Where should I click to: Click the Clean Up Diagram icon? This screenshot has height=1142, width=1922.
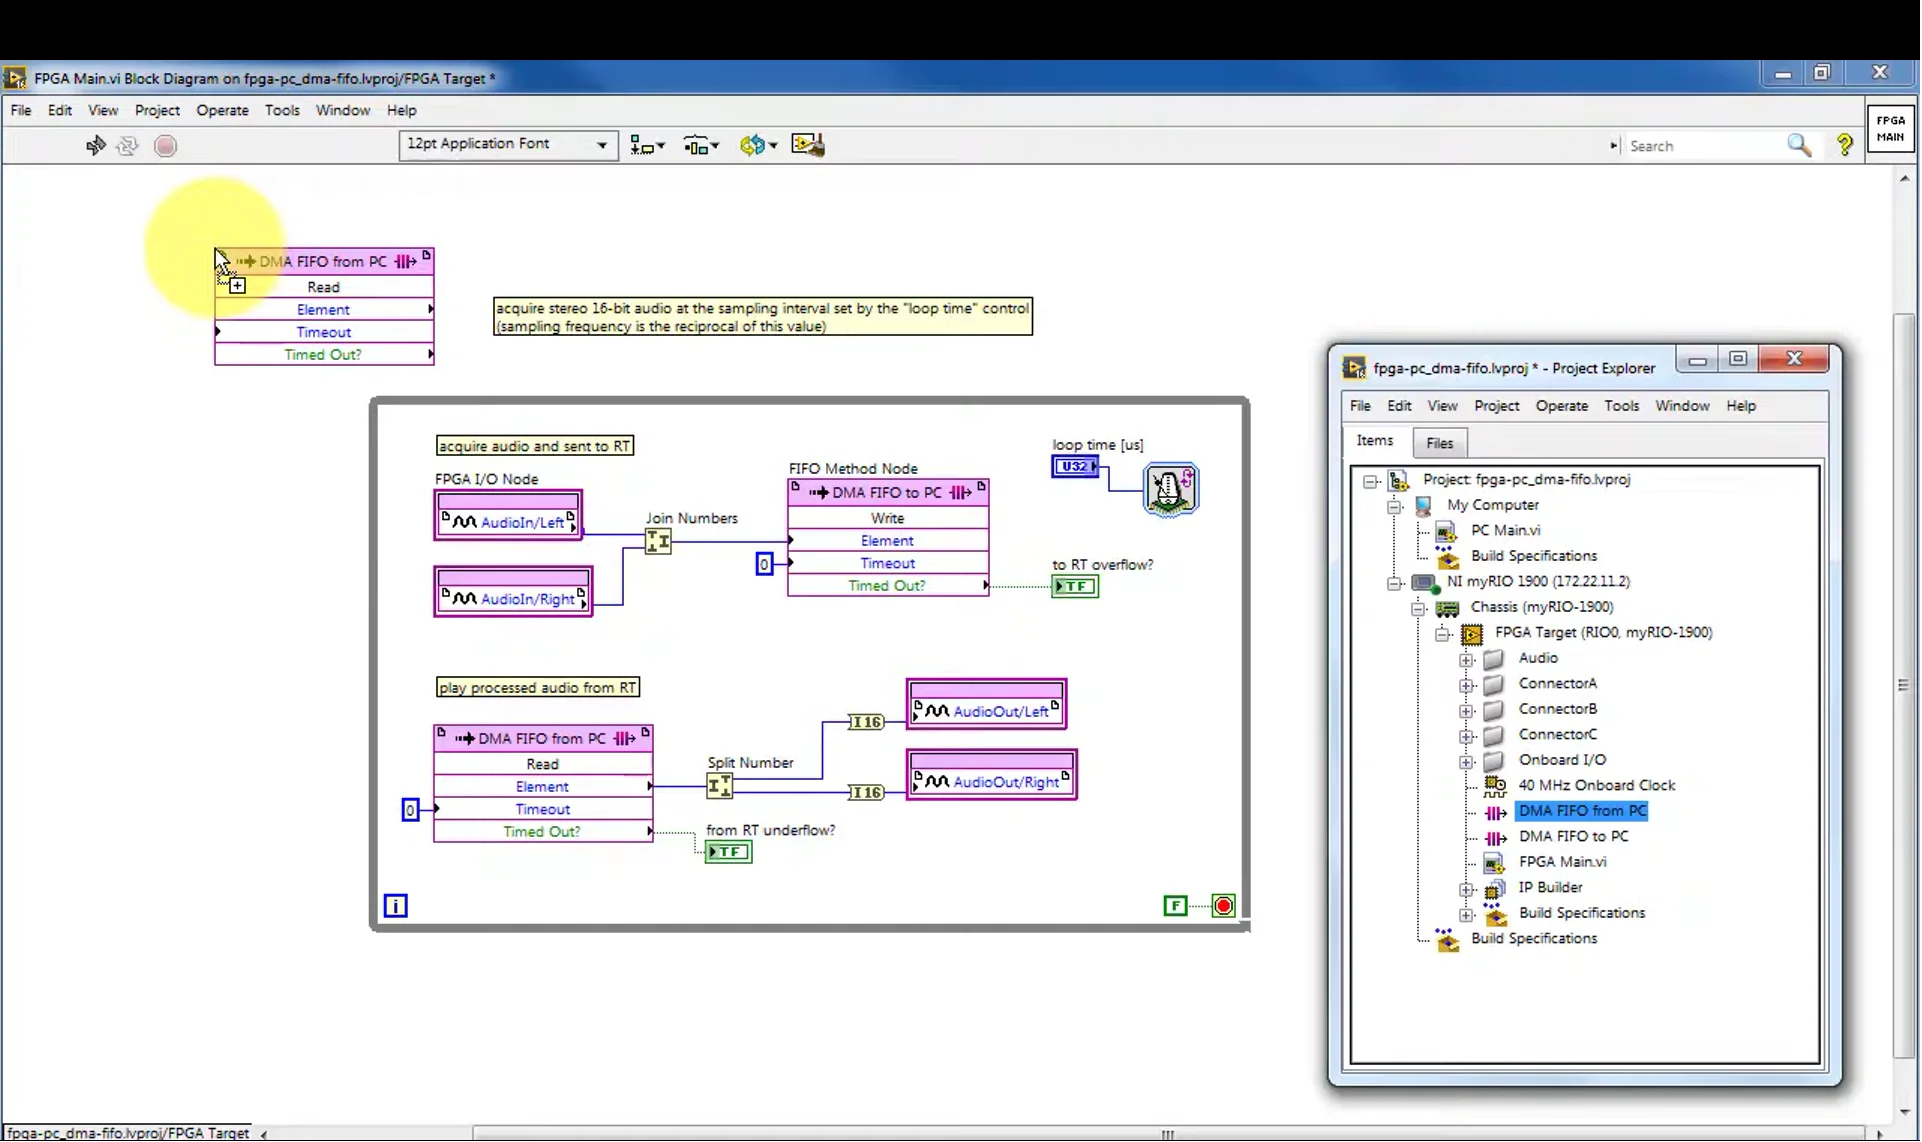(x=807, y=146)
